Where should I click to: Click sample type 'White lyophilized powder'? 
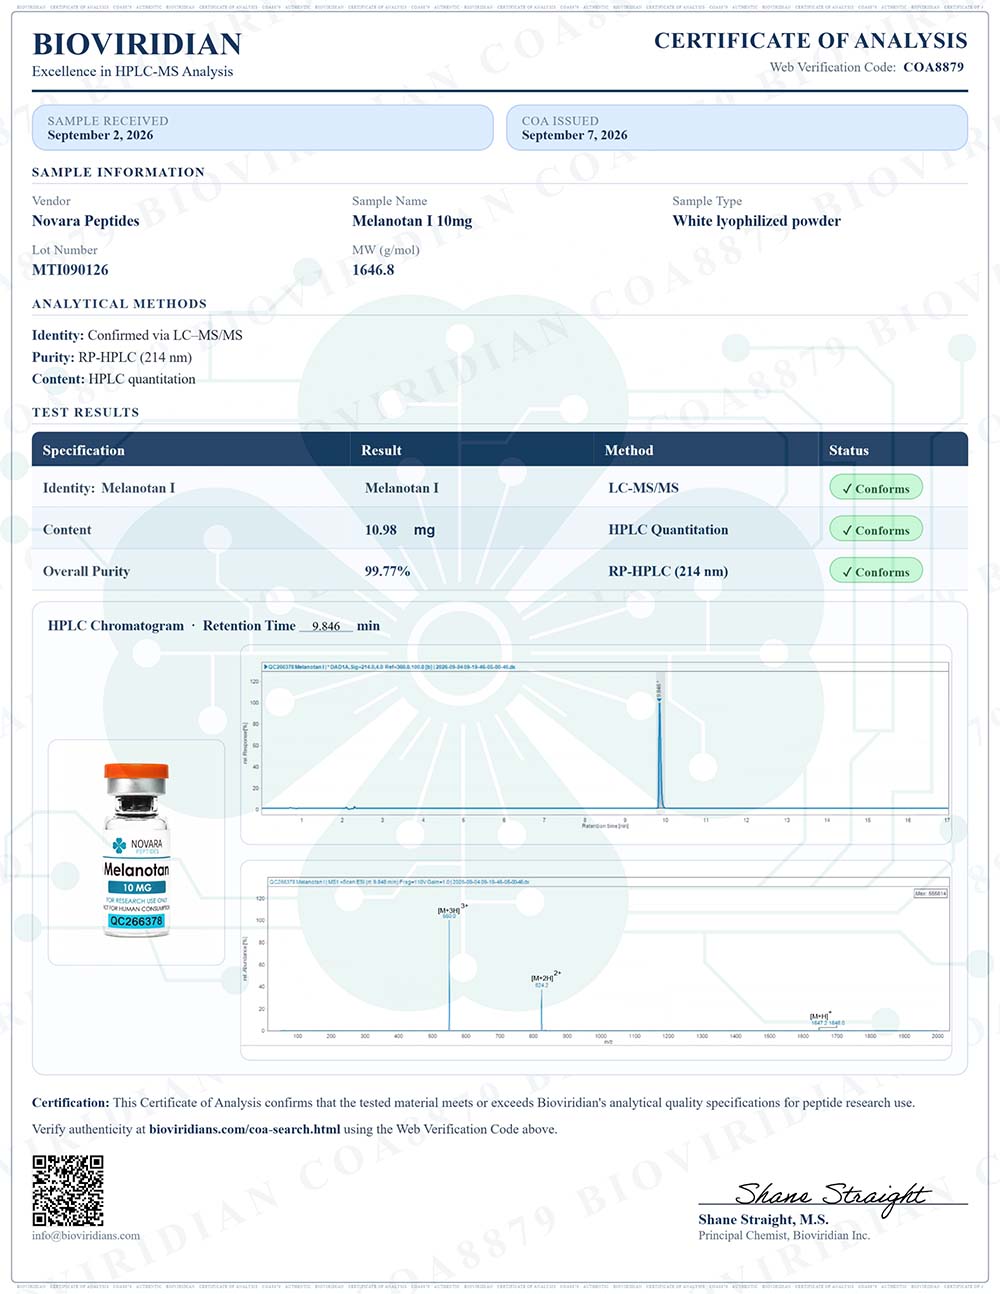point(757,221)
